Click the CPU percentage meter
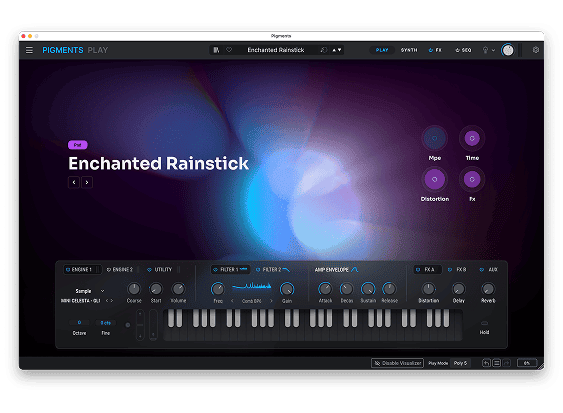563x413 pixels. [527, 363]
